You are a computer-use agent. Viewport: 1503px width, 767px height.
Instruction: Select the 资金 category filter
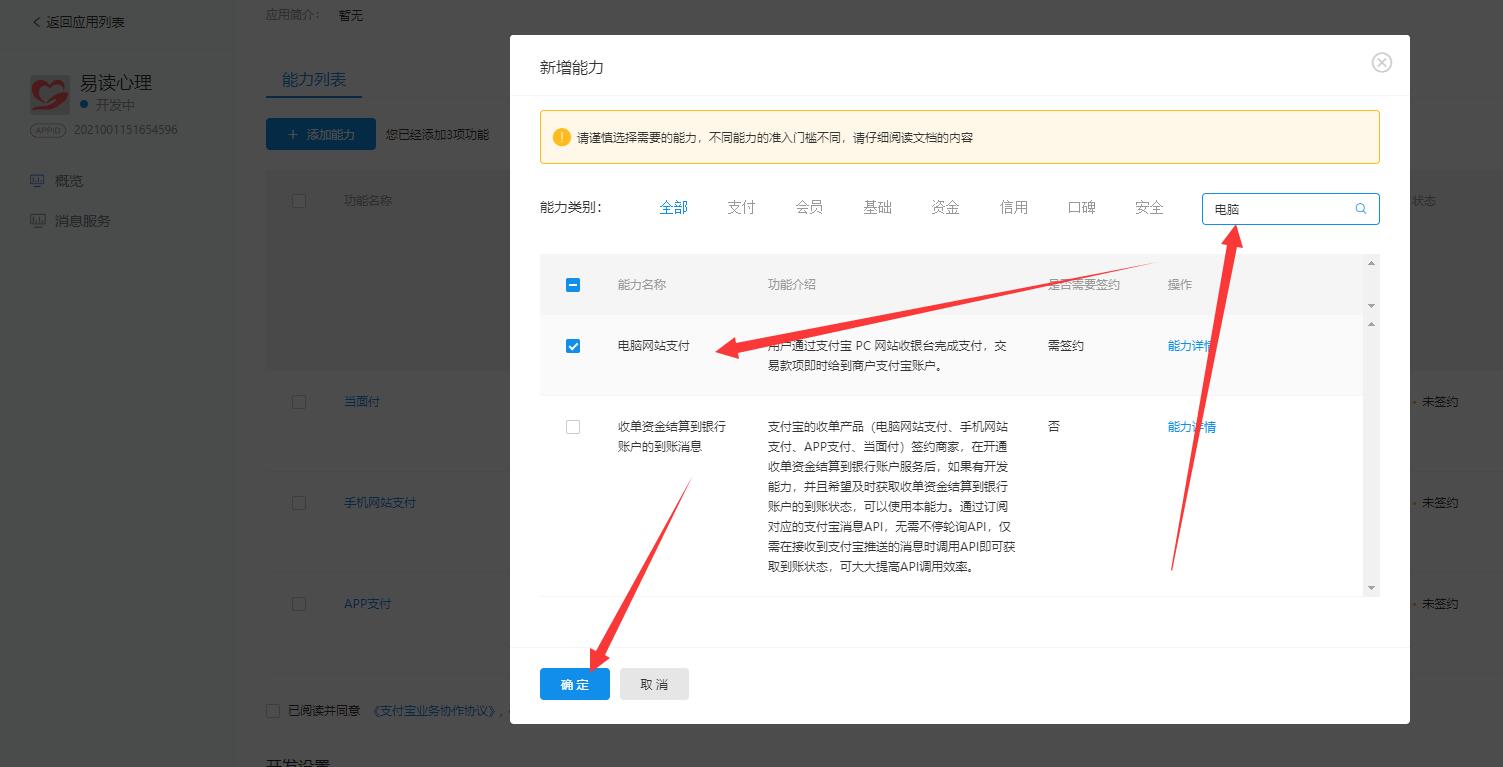[x=945, y=208]
